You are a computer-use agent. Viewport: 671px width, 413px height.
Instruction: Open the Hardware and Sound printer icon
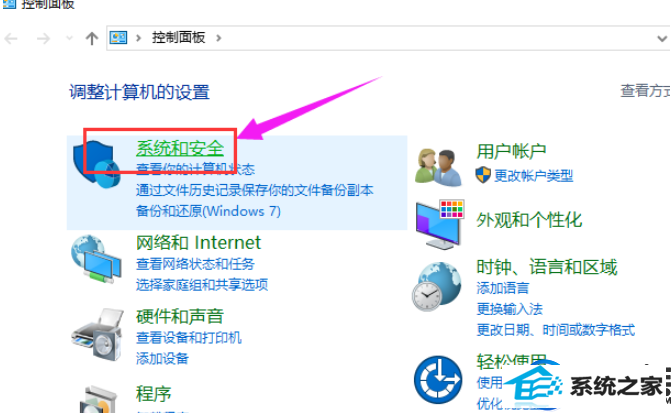[97, 334]
